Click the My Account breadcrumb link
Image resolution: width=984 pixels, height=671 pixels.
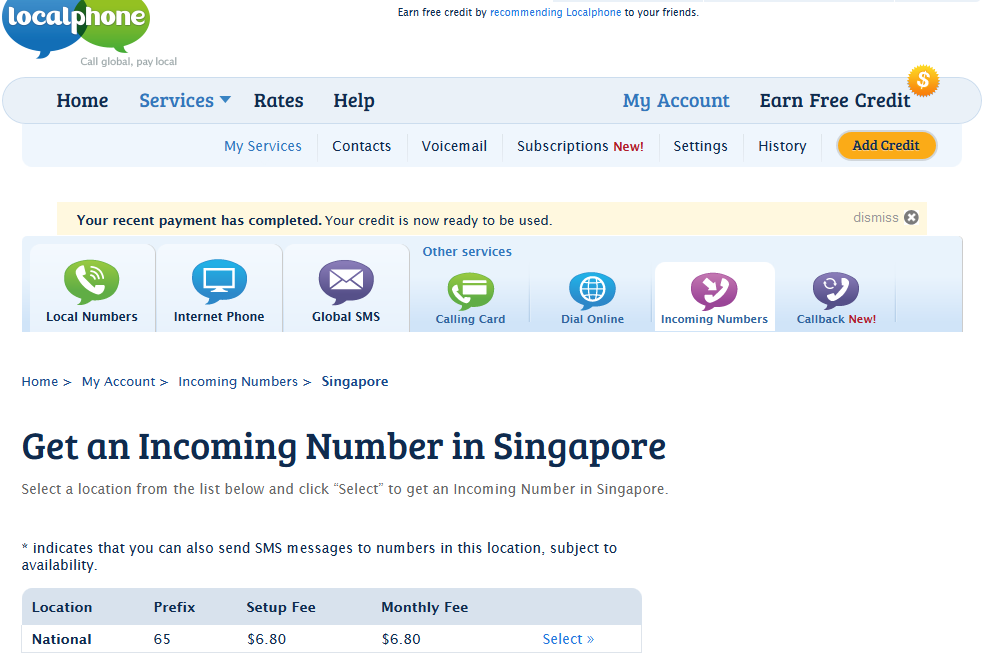pos(119,382)
